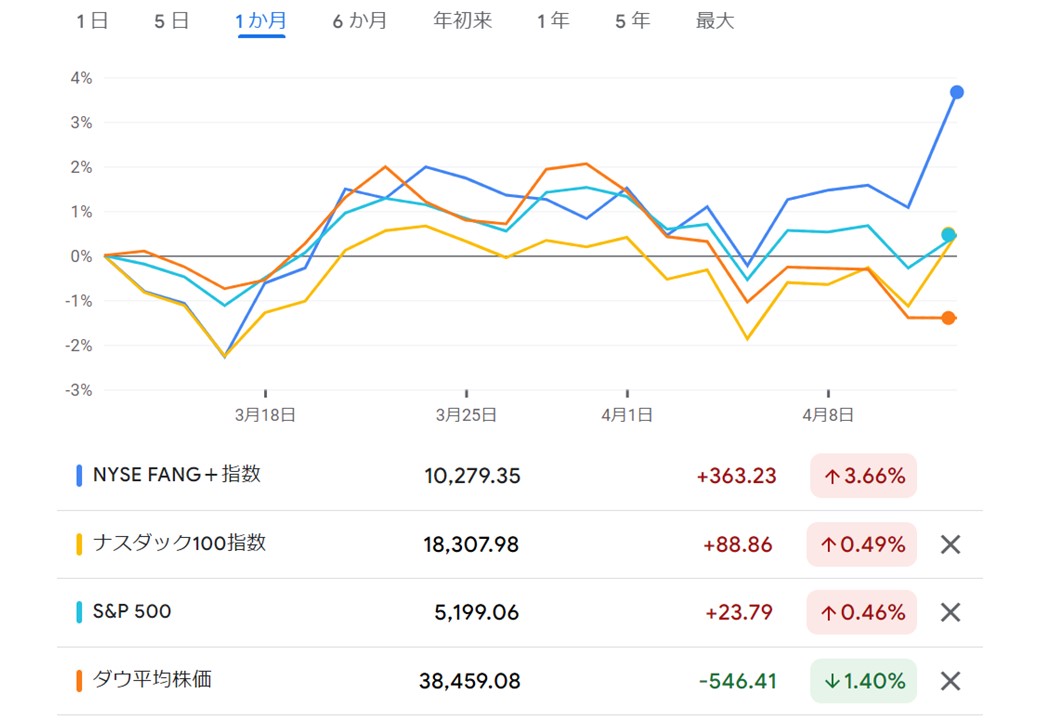This screenshot has height=720, width=1040.
Task: Open the 6か月 range tab
Action: click(359, 21)
